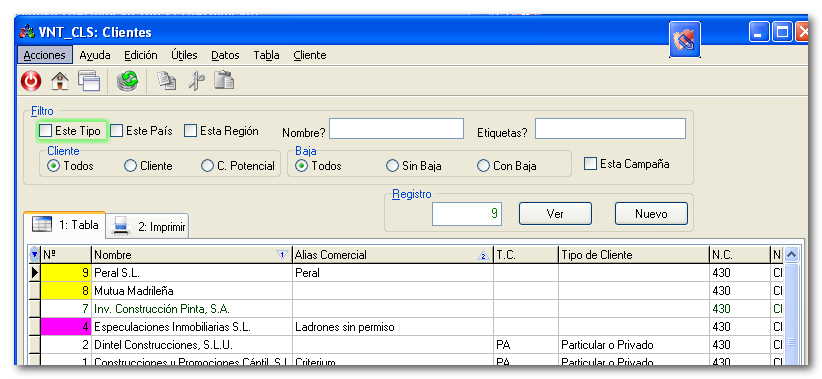The width and height of the screenshot is (822, 379).
Task: Click the yellow cell with number 9
Action: (x=66, y=273)
